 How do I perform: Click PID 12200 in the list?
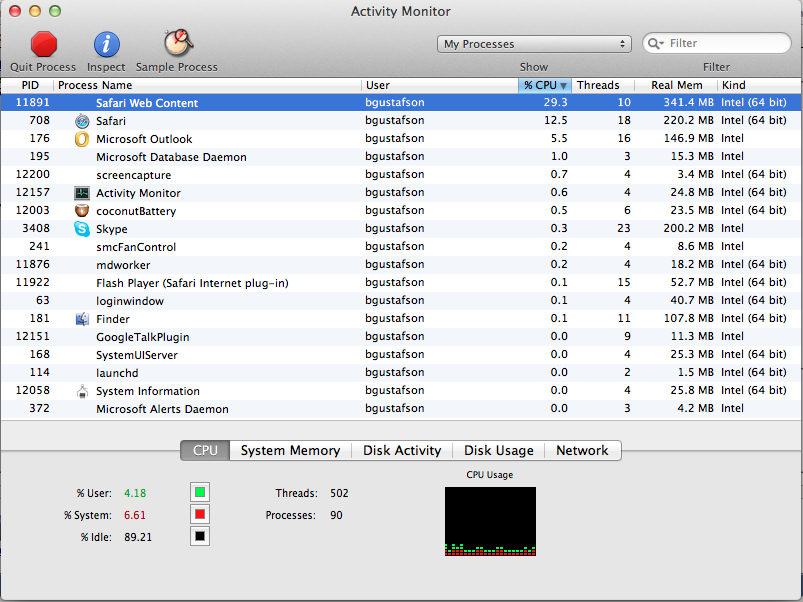click(x=33, y=174)
